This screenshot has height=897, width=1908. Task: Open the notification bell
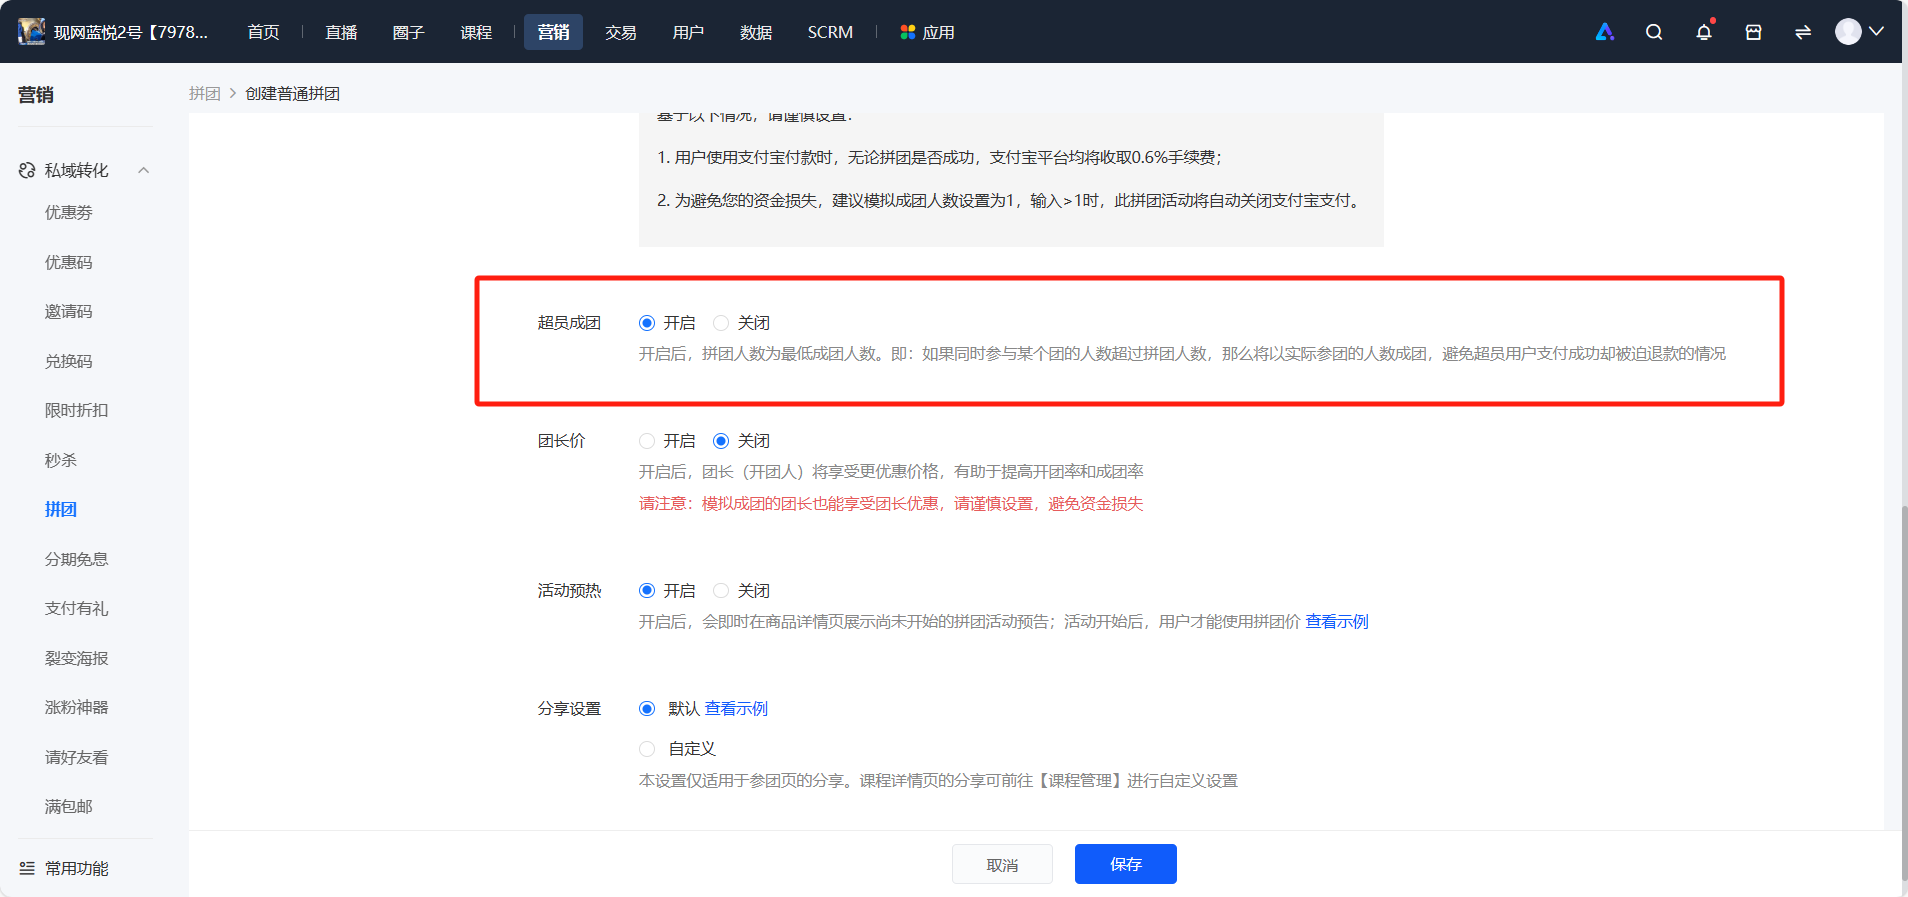pyautogui.click(x=1704, y=32)
